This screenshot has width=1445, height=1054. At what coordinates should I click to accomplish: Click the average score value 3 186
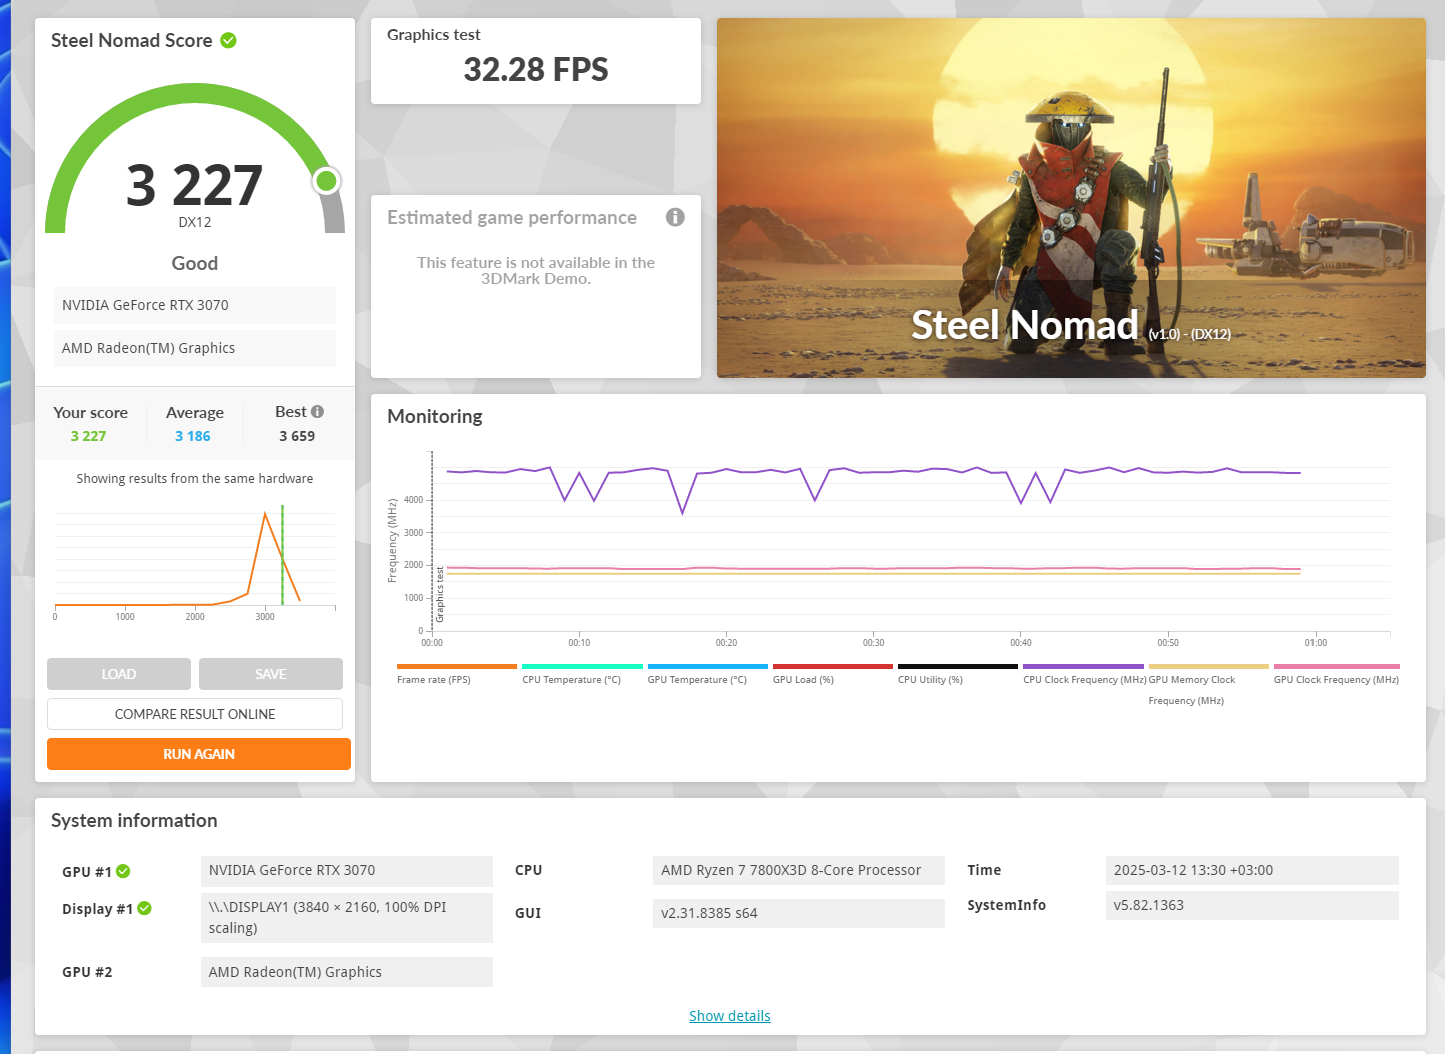(x=193, y=436)
